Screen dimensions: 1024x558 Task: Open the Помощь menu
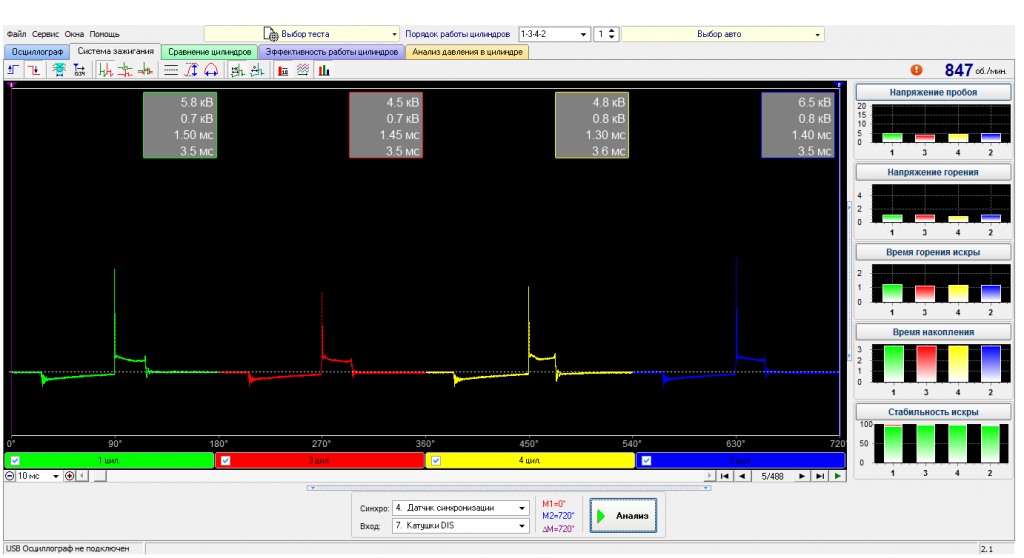click(104, 34)
